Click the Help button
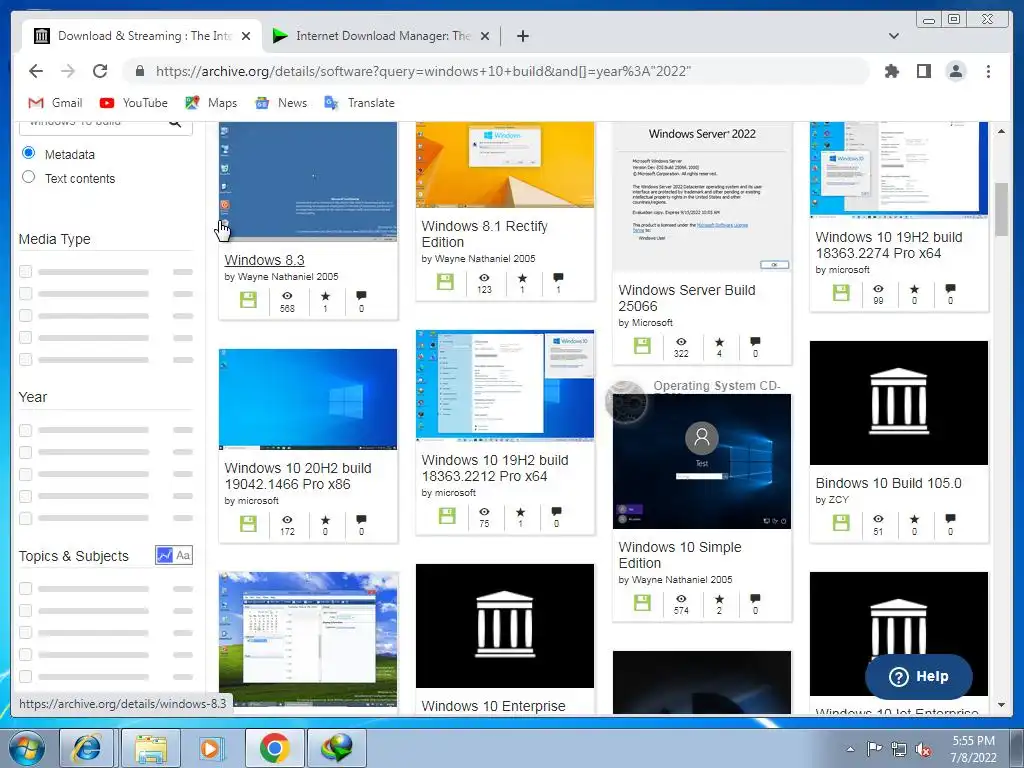 [919, 677]
